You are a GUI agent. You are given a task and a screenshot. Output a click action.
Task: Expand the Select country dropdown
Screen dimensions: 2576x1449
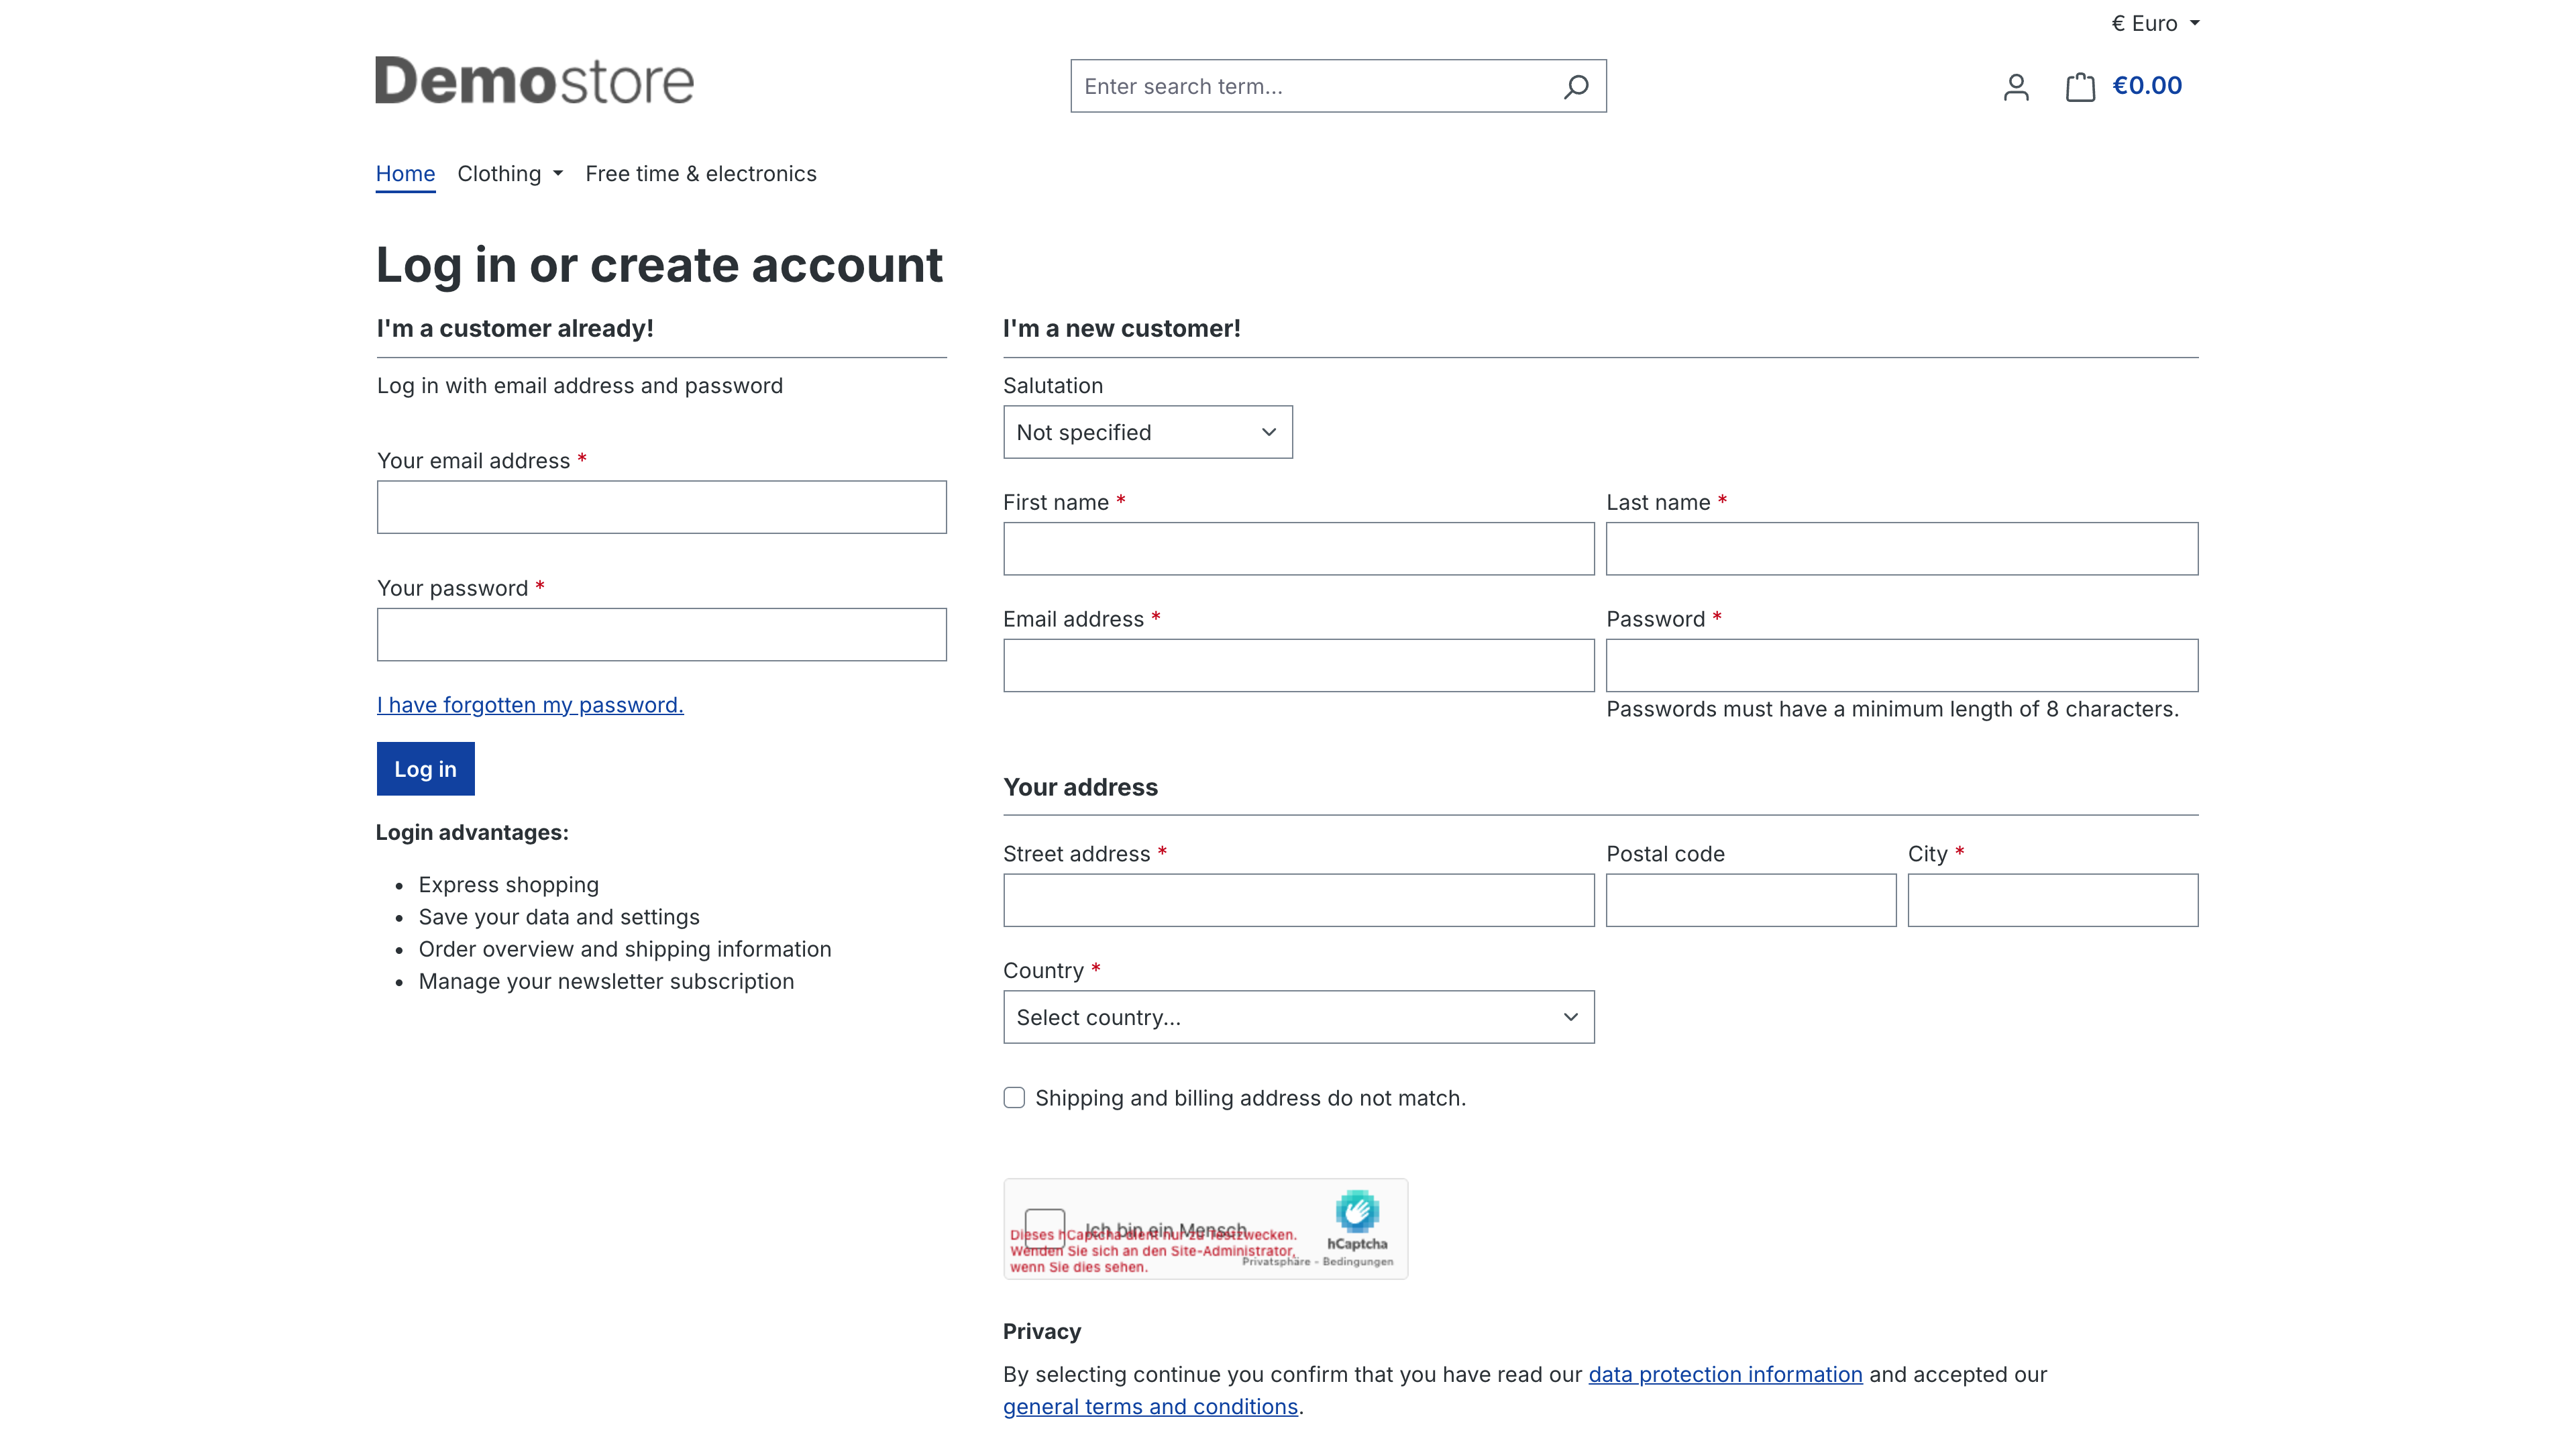click(x=1299, y=1017)
